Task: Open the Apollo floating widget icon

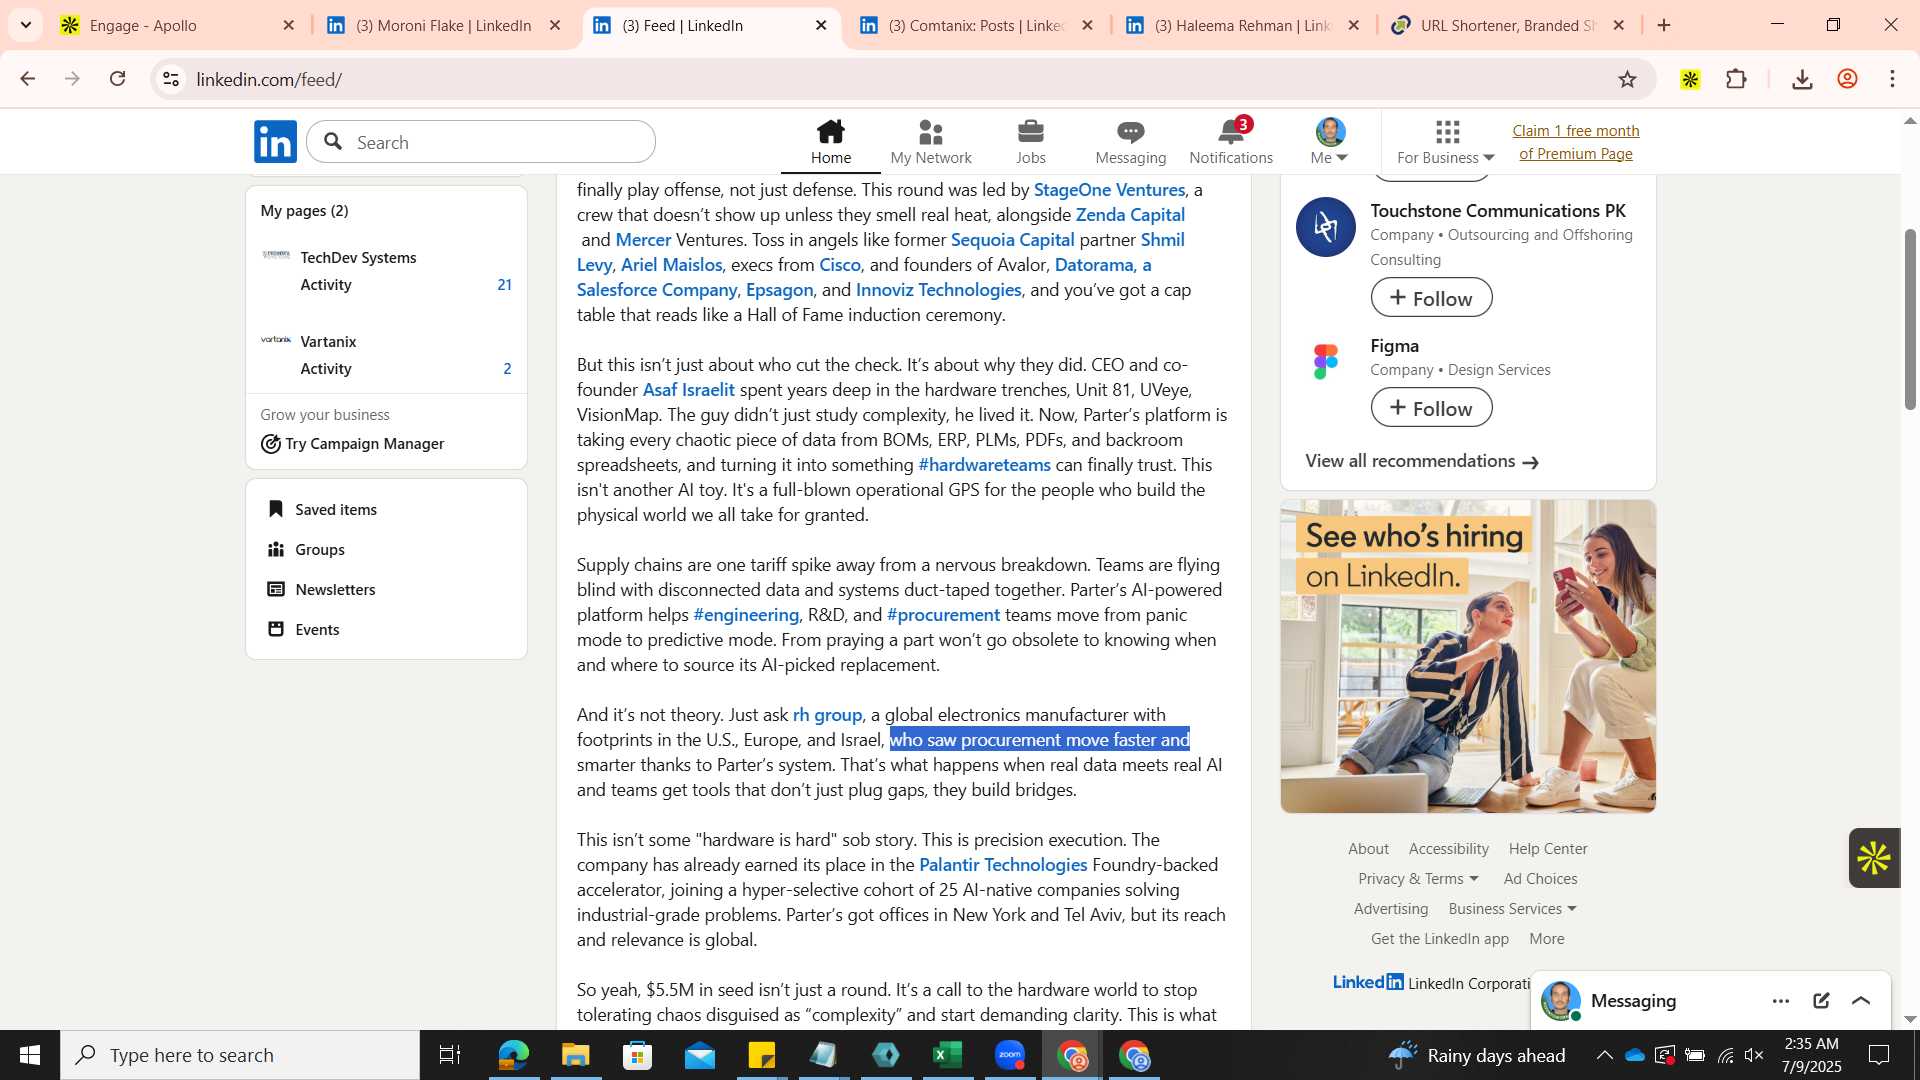Action: [x=1873, y=858]
